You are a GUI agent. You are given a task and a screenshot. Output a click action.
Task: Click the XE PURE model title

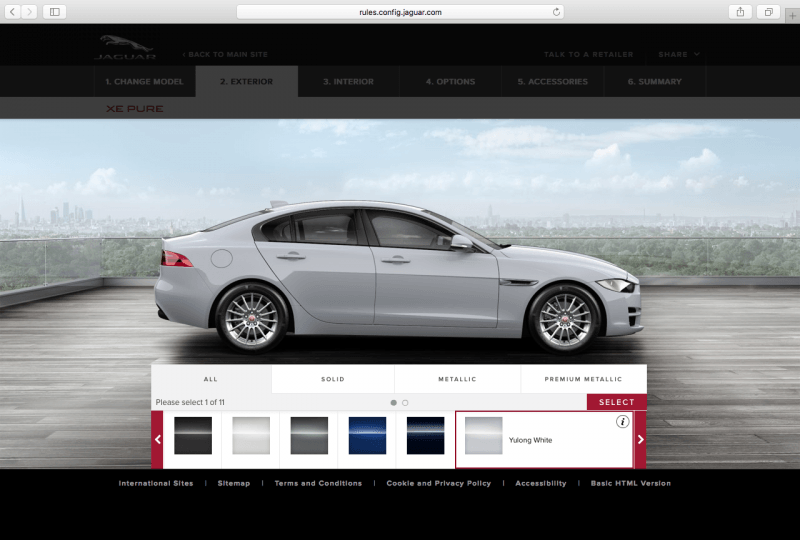tap(135, 109)
